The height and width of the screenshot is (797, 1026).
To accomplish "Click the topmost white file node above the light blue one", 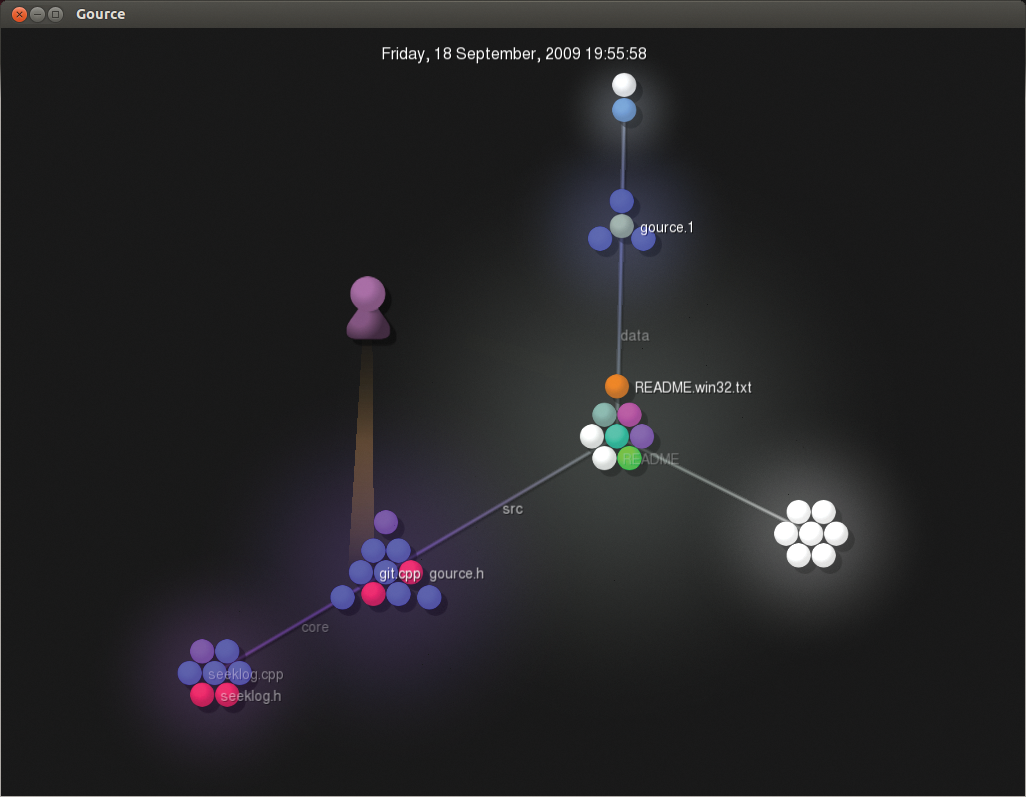I will pyautogui.click(x=624, y=85).
